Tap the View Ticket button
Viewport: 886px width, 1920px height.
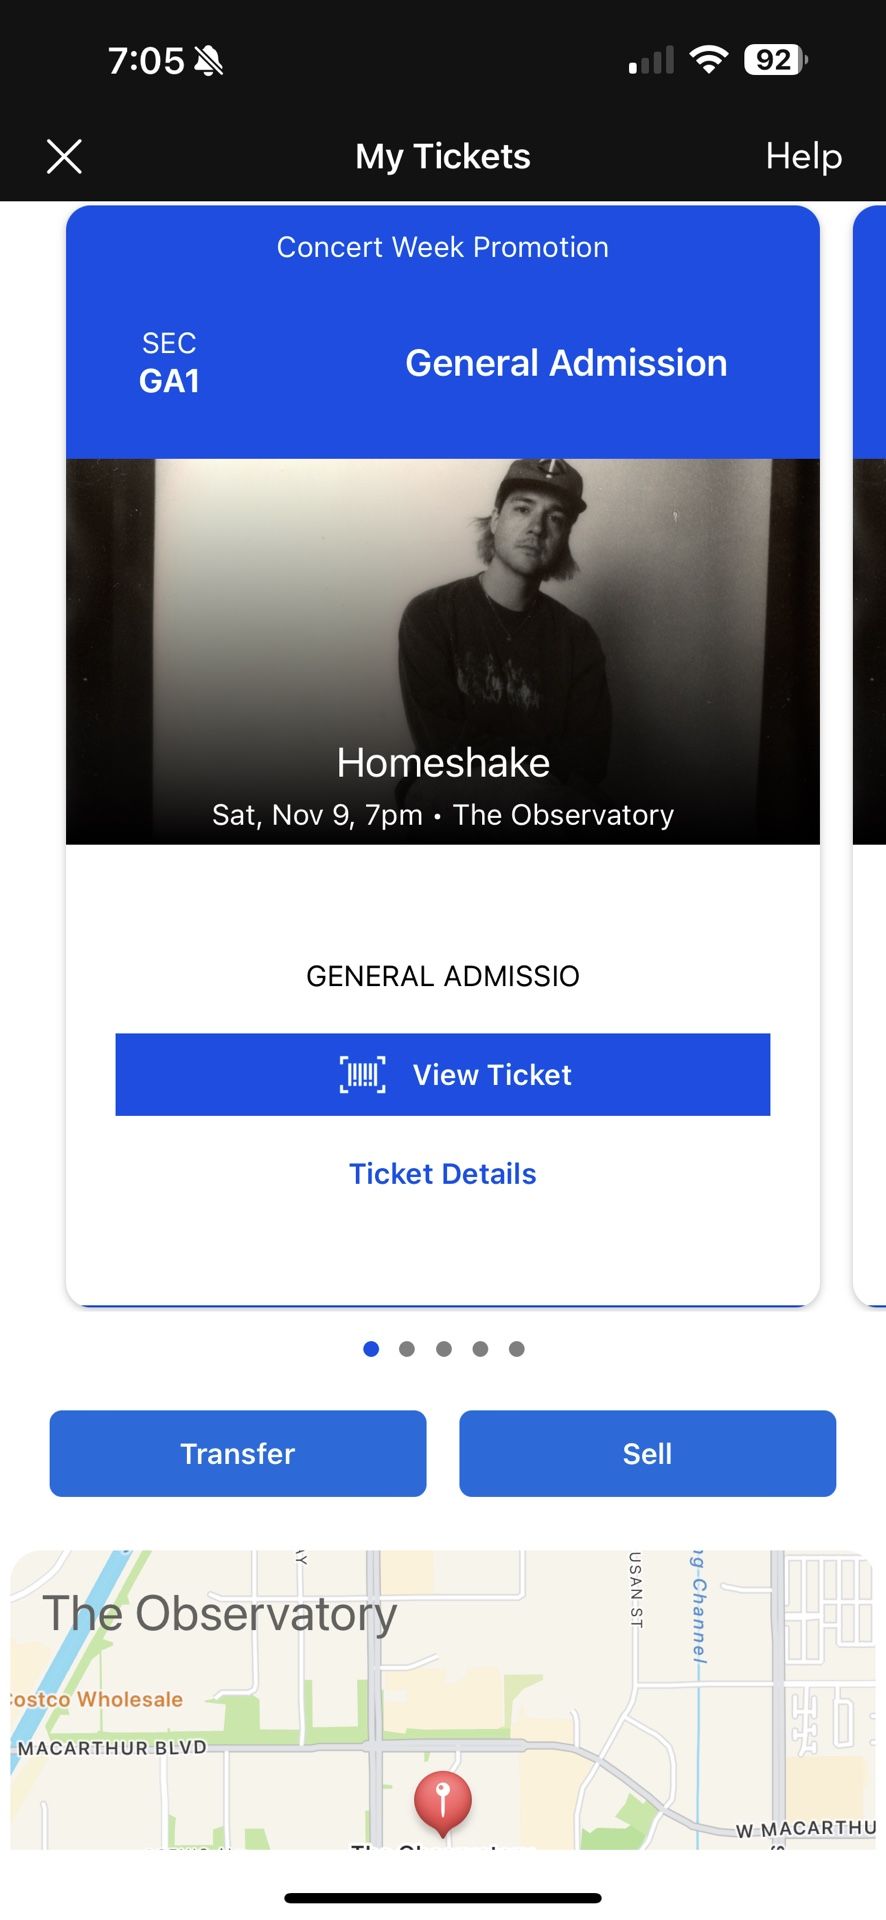(442, 1074)
